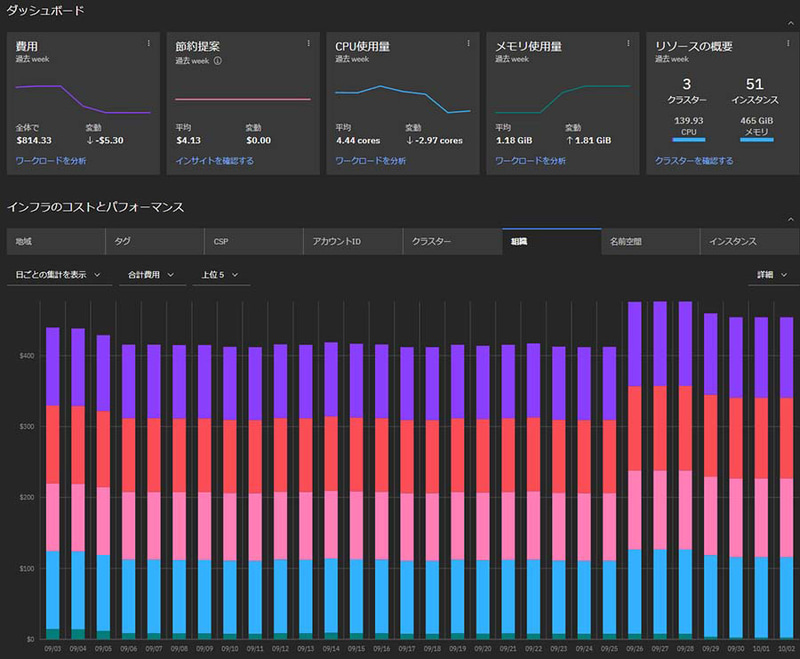This screenshot has height=659, width=800.
Task: Click the info icon beside 節約提案's 過去 week
Action: 217,61
